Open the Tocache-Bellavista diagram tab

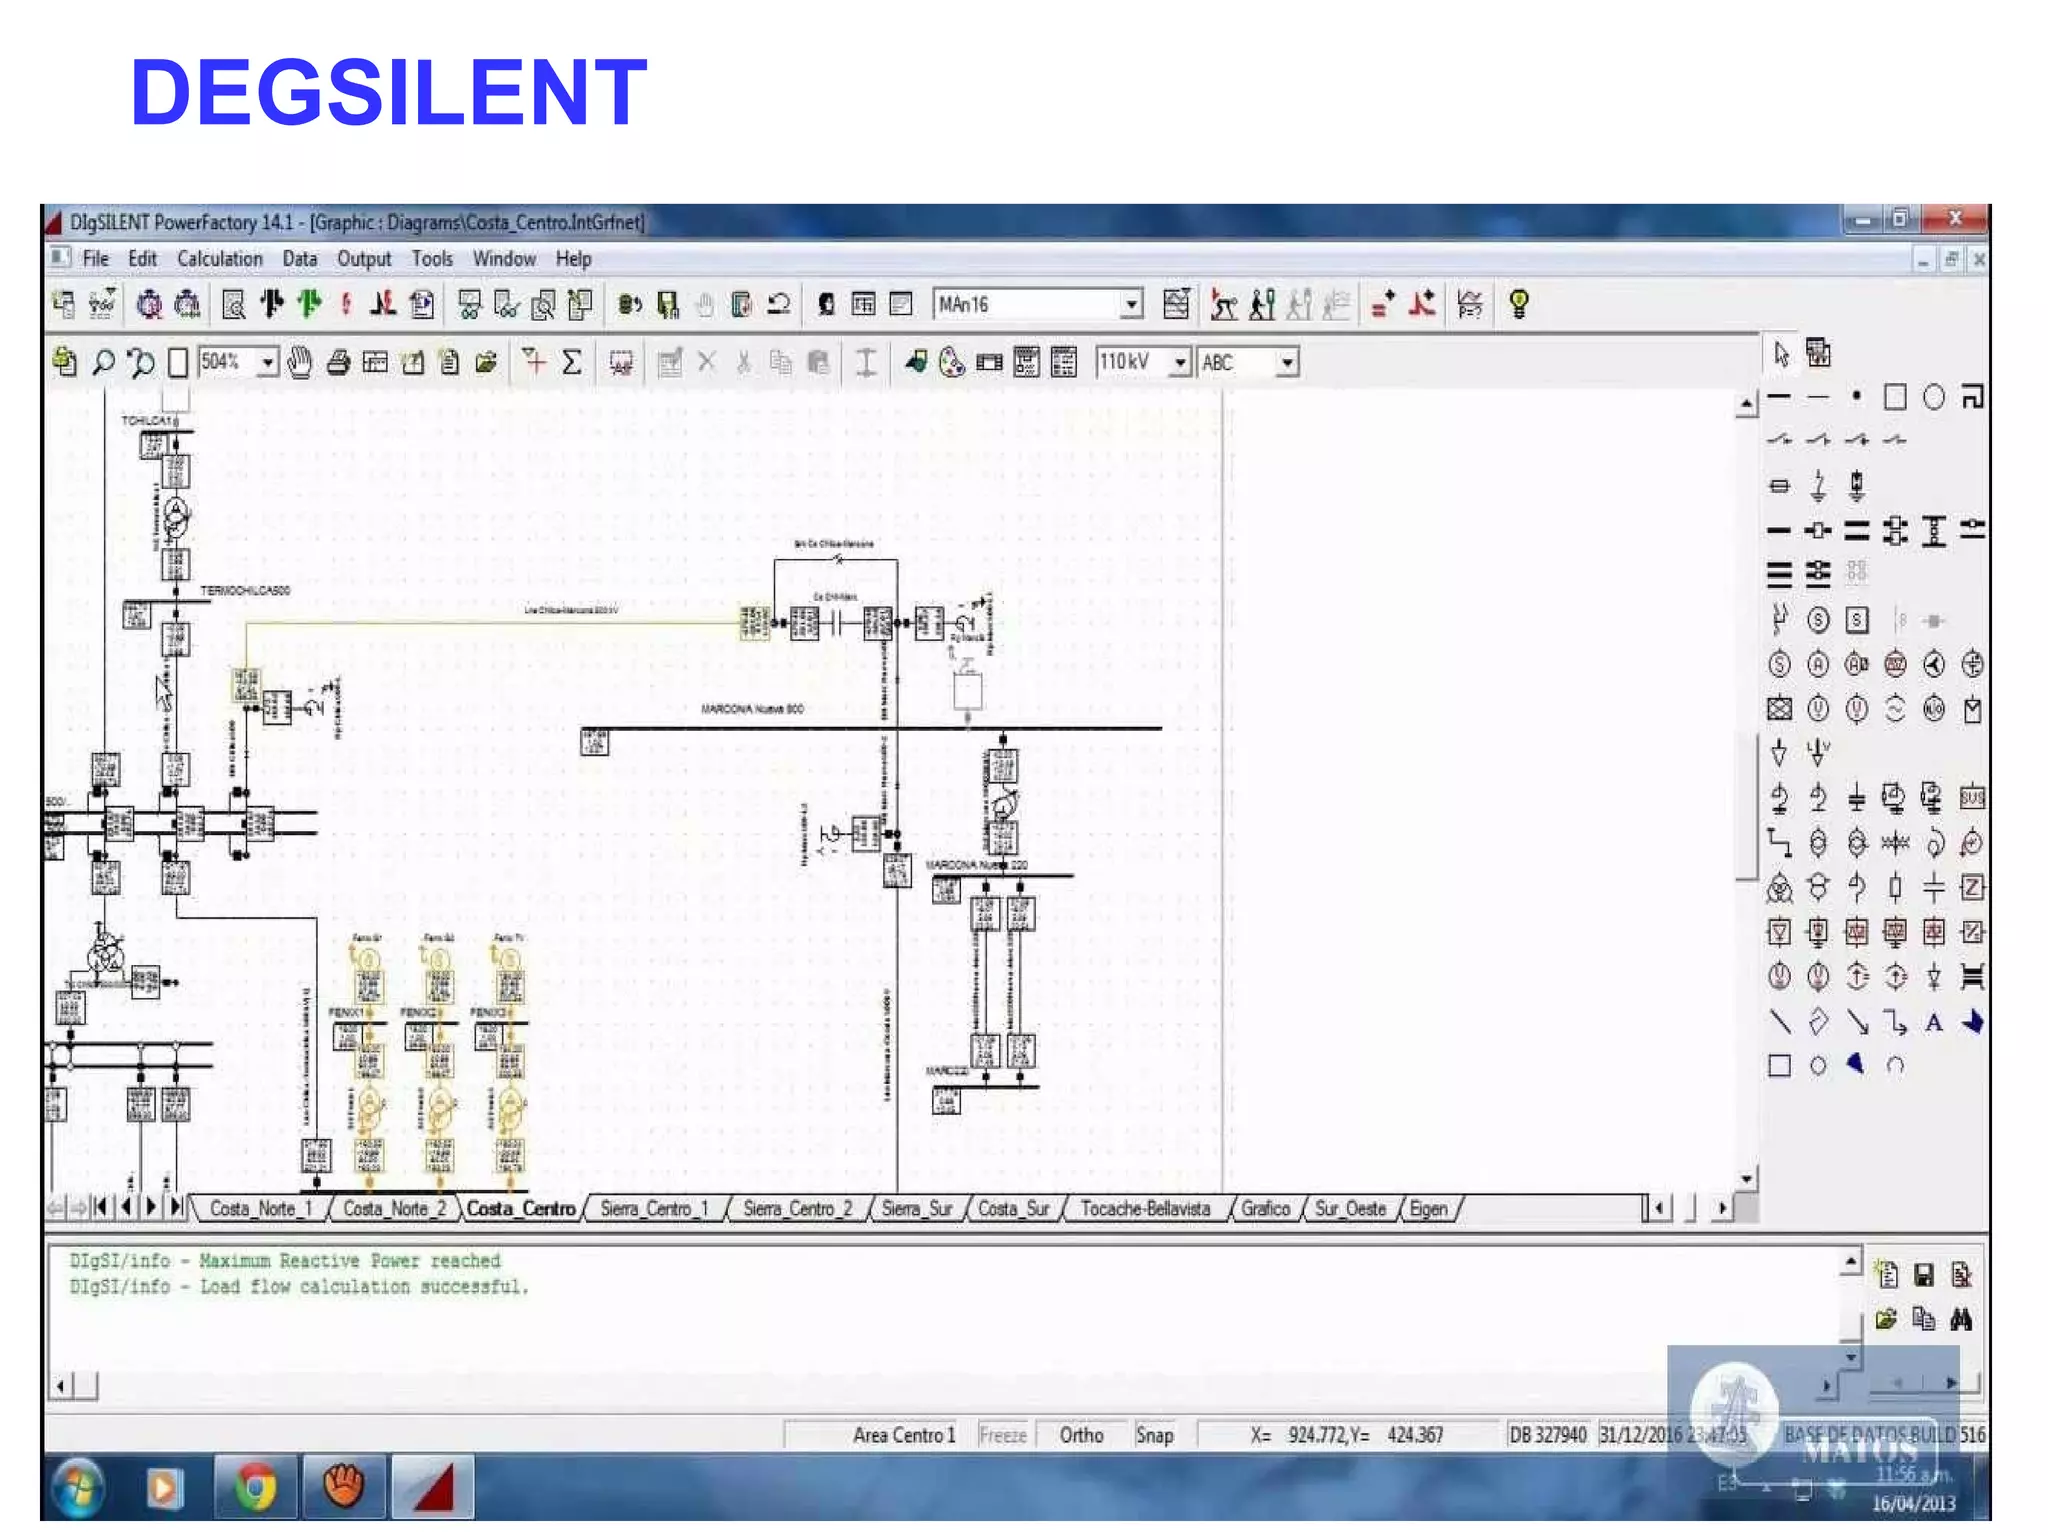click(1144, 1208)
